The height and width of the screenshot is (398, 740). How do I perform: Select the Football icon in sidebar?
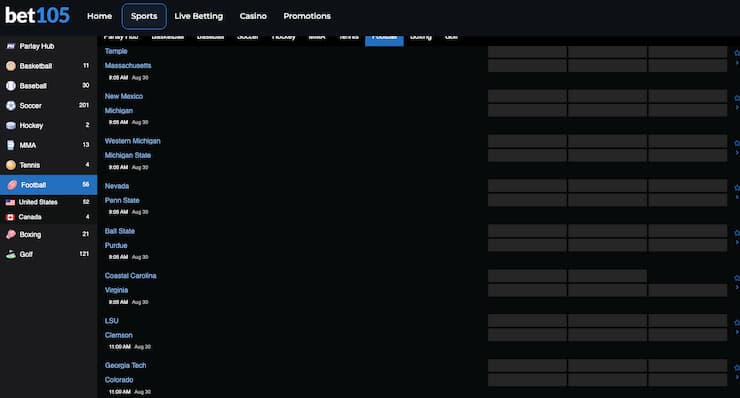click(x=12, y=185)
